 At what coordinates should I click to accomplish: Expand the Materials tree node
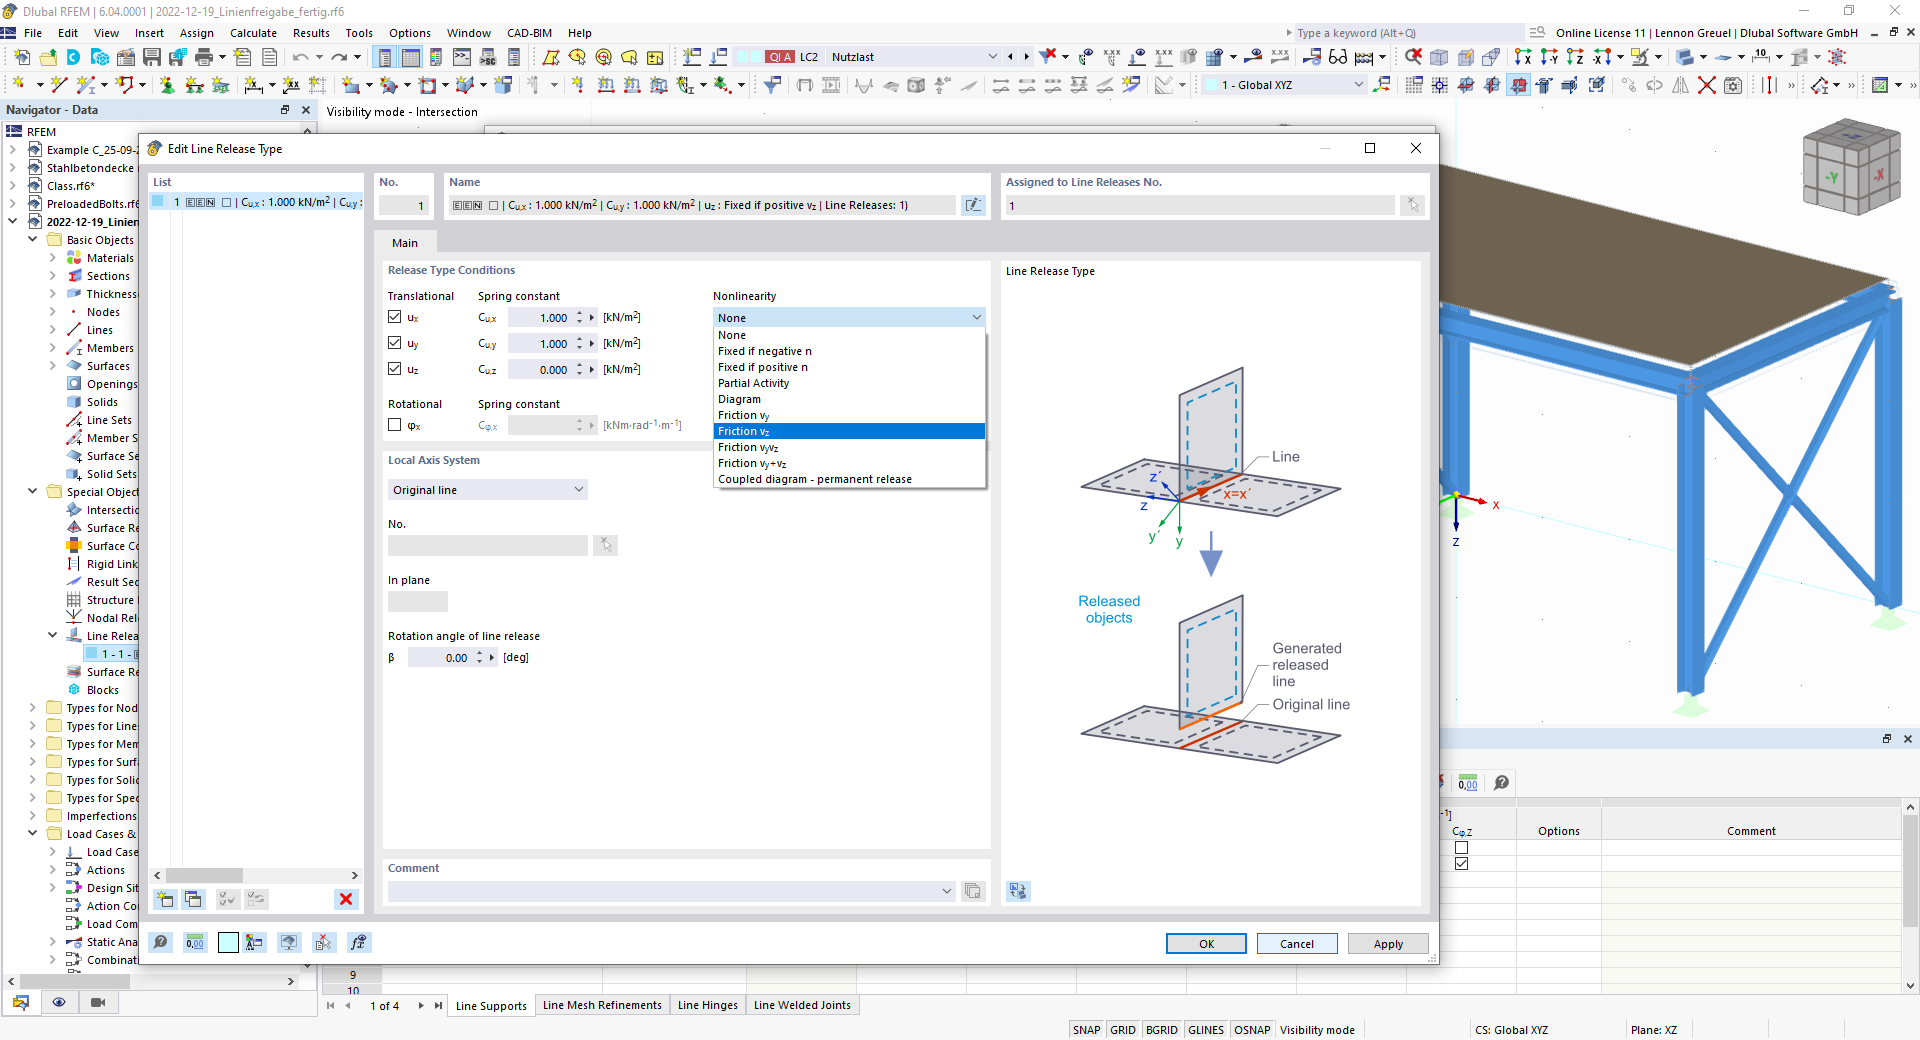pos(53,258)
